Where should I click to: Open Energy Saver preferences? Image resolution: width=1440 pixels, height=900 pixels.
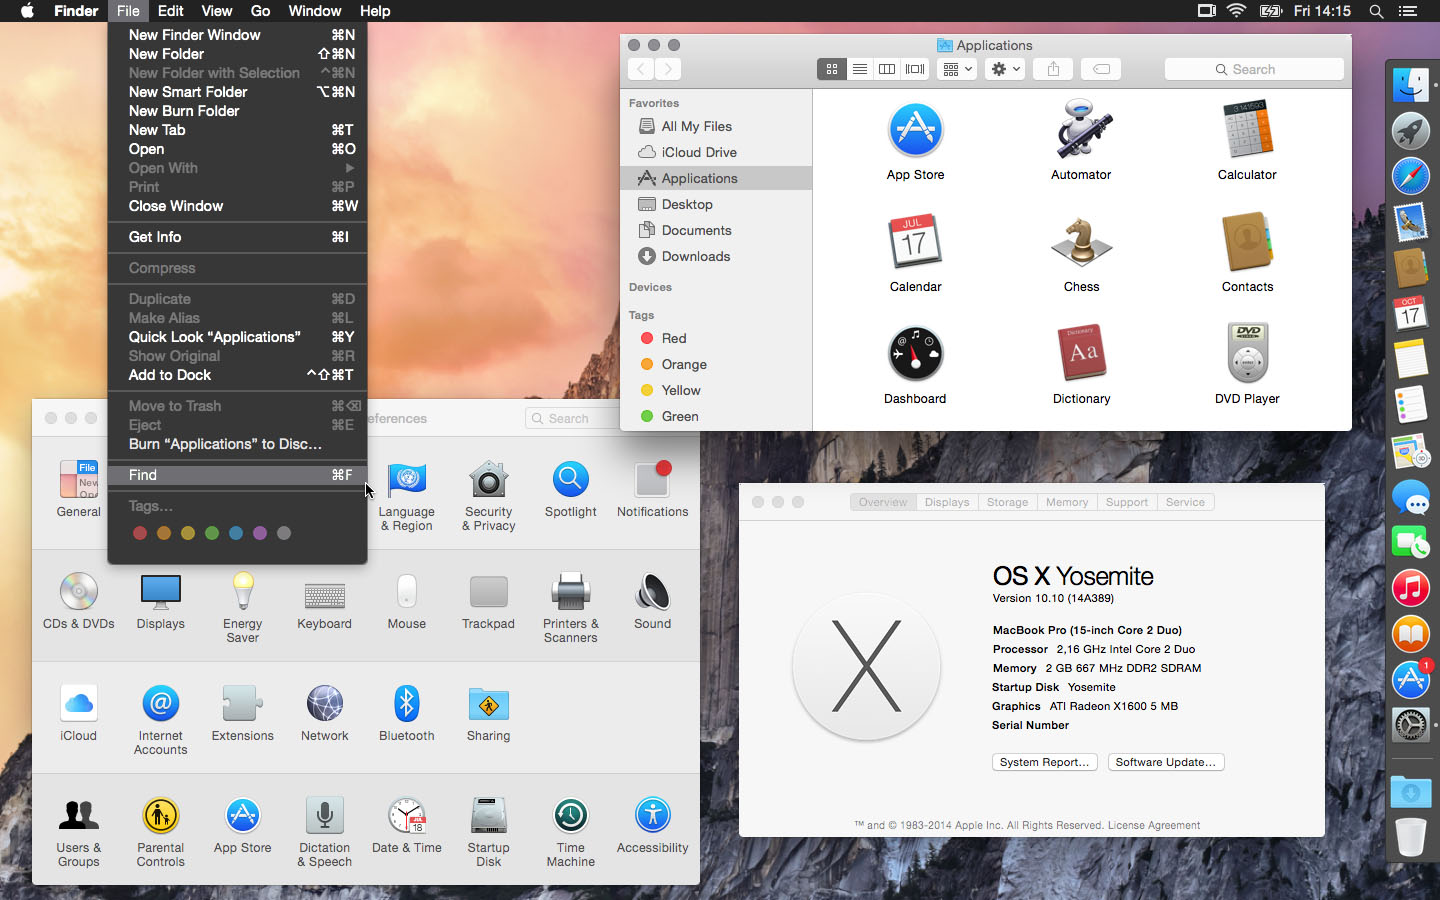click(242, 592)
